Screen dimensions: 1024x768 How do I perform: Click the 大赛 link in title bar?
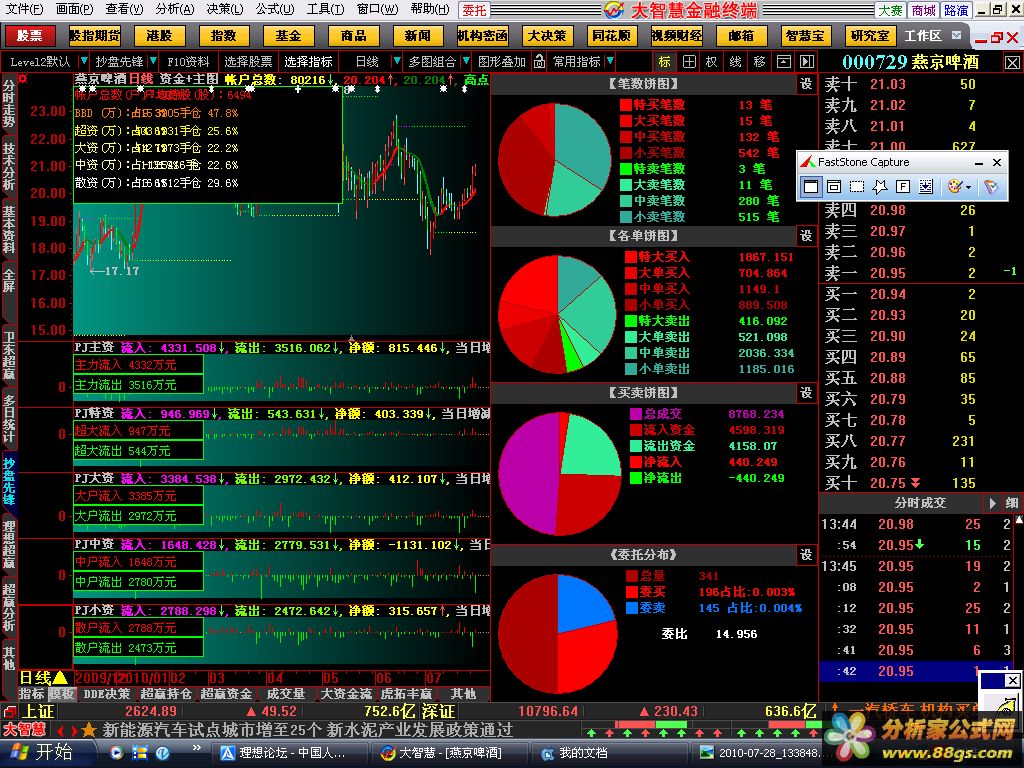(x=890, y=10)
